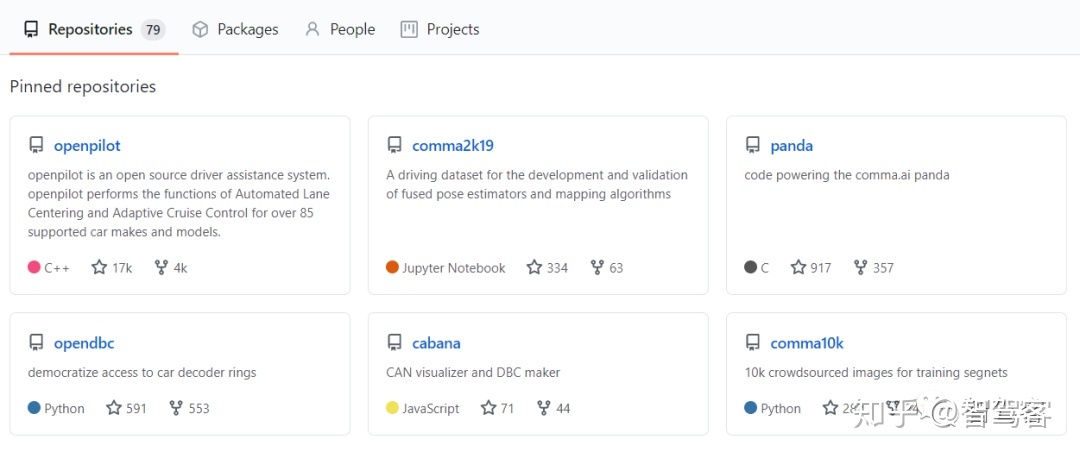Viewport: 1080px width, 458px height.
Task: Click the fork icon on openpilot card
Action: pyautogui.click(x=161, y=267)
